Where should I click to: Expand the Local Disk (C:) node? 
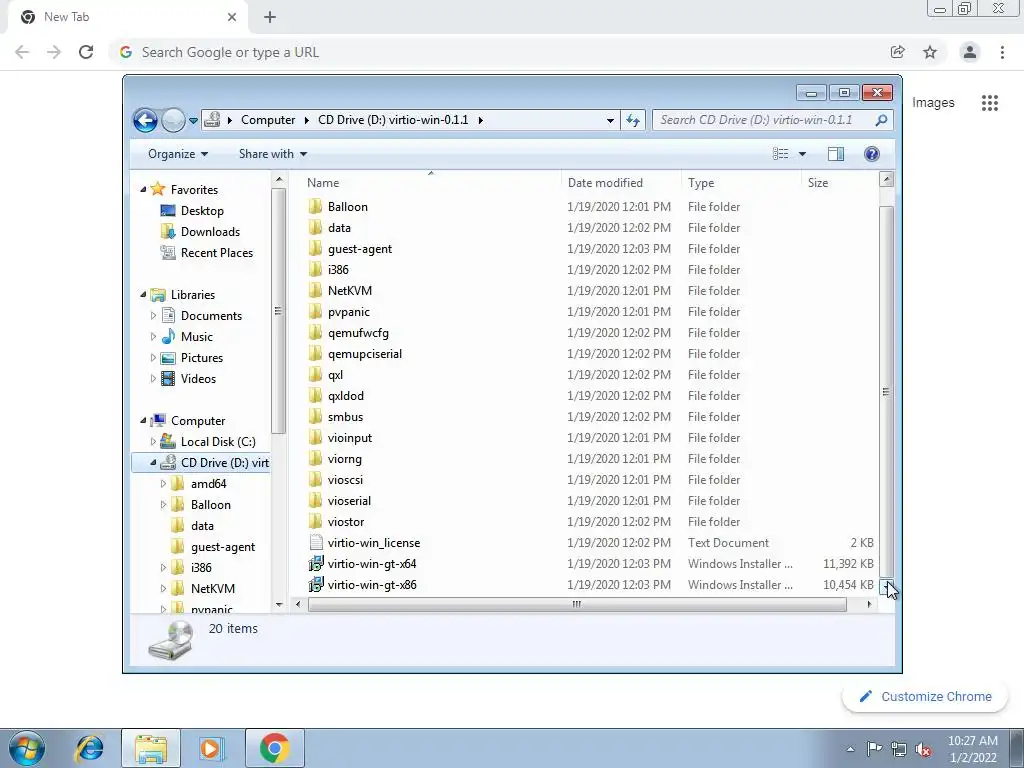point(153,442)
